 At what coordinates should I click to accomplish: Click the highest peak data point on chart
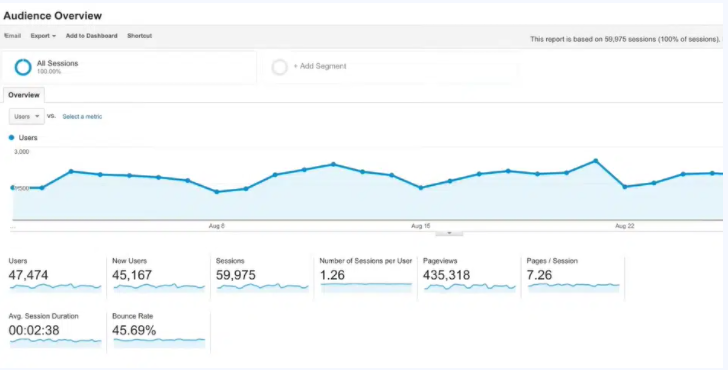tap(596, 161)
